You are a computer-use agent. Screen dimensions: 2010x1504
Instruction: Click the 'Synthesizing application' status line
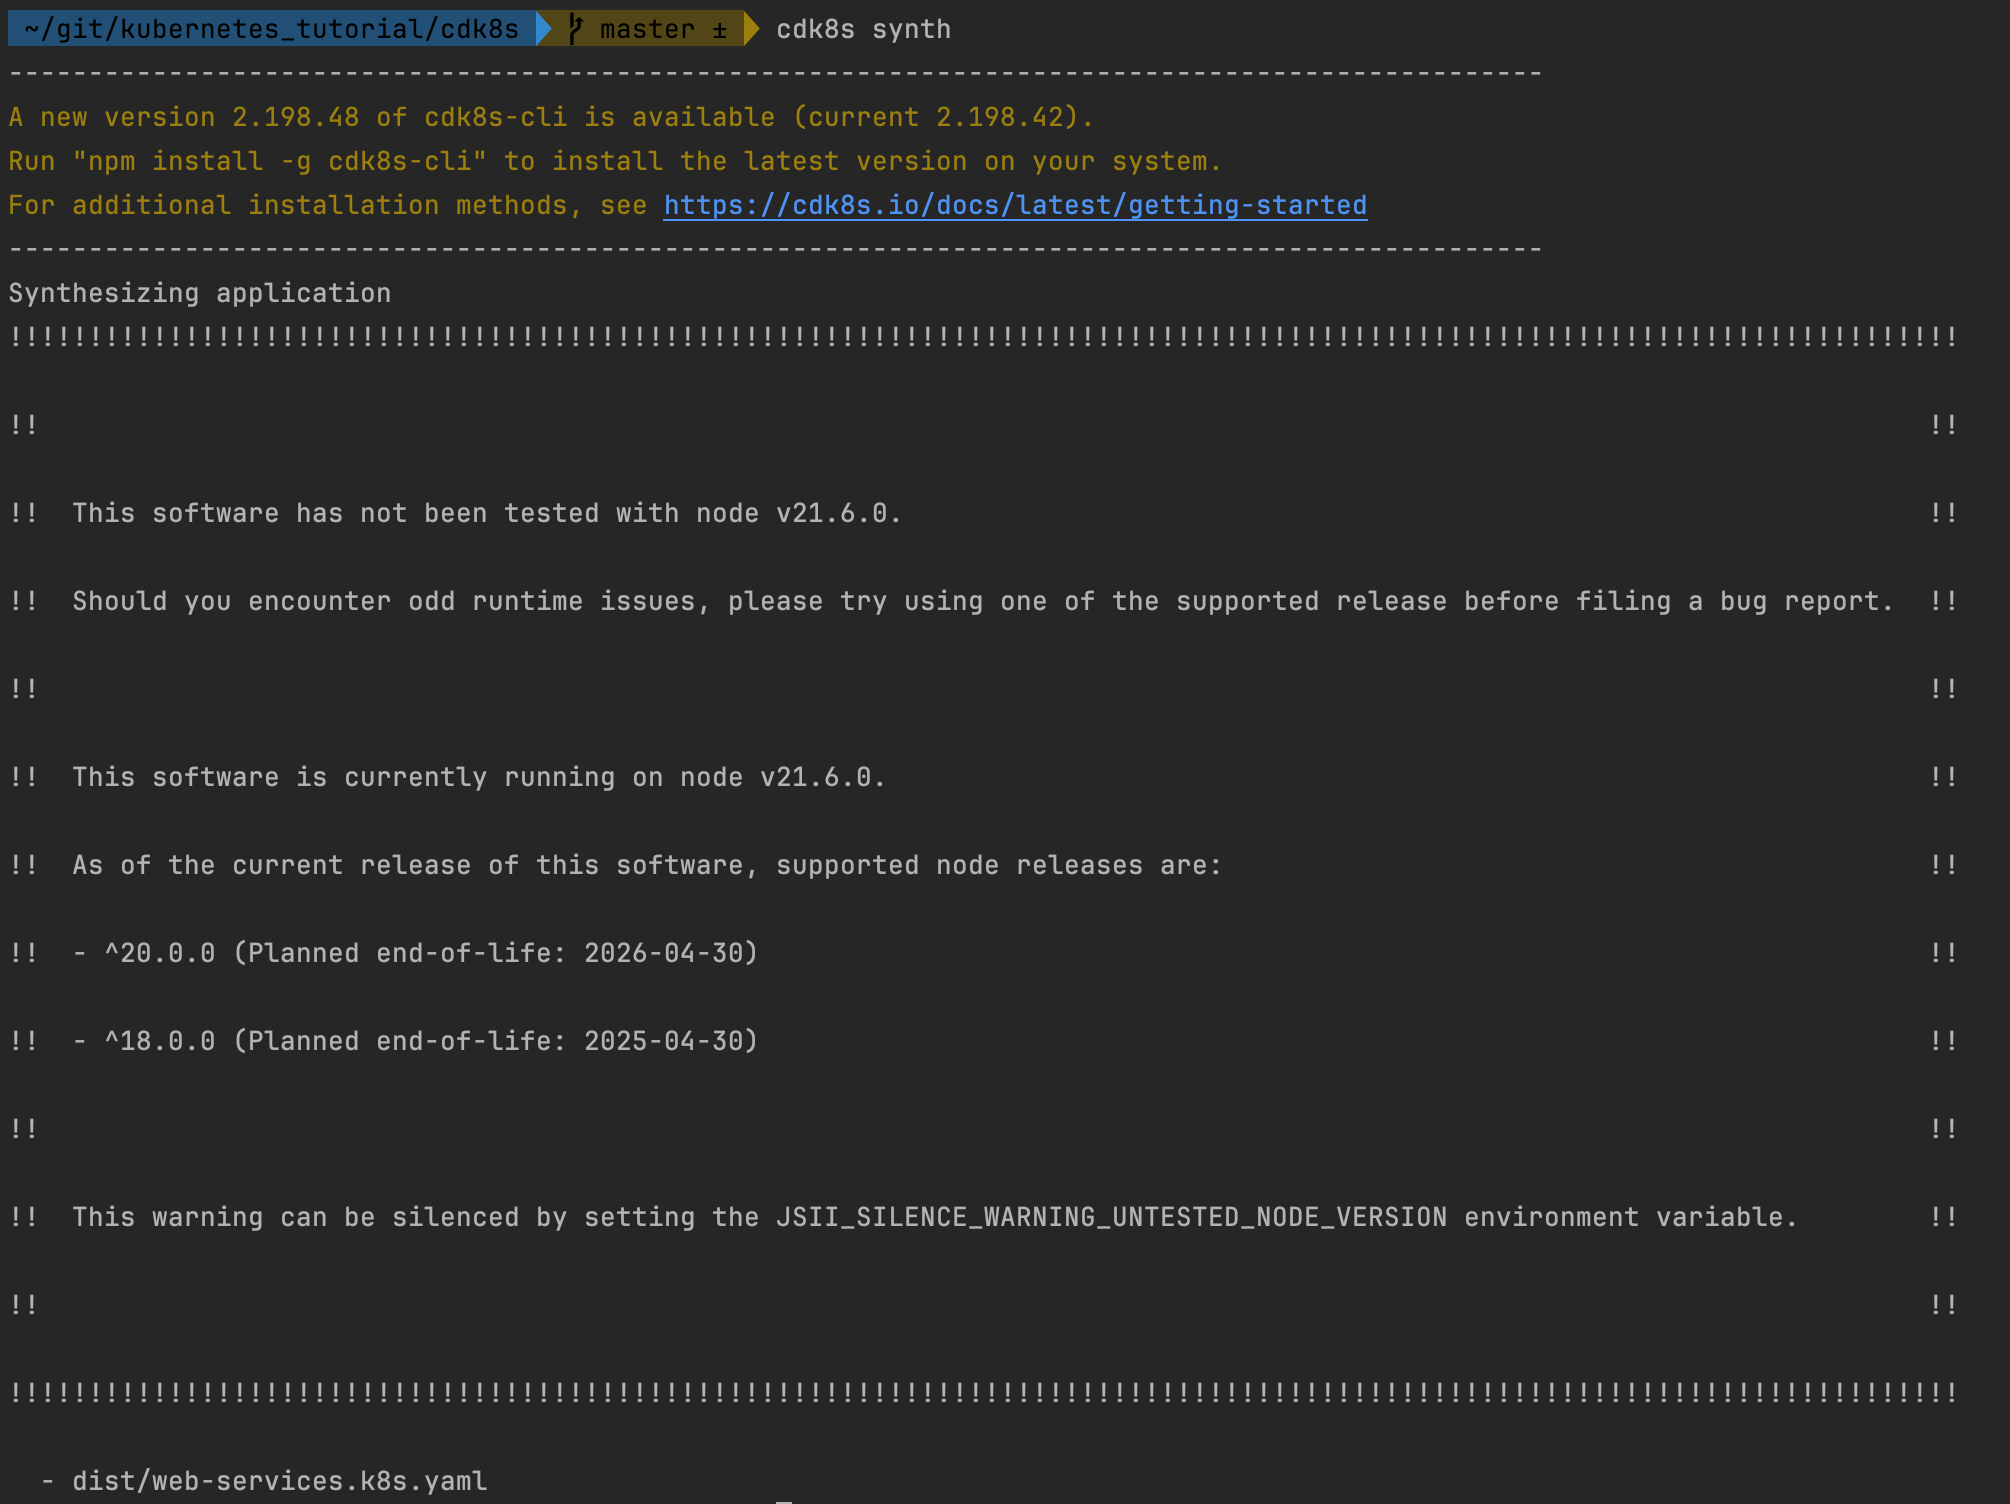[x=200, y=293]
